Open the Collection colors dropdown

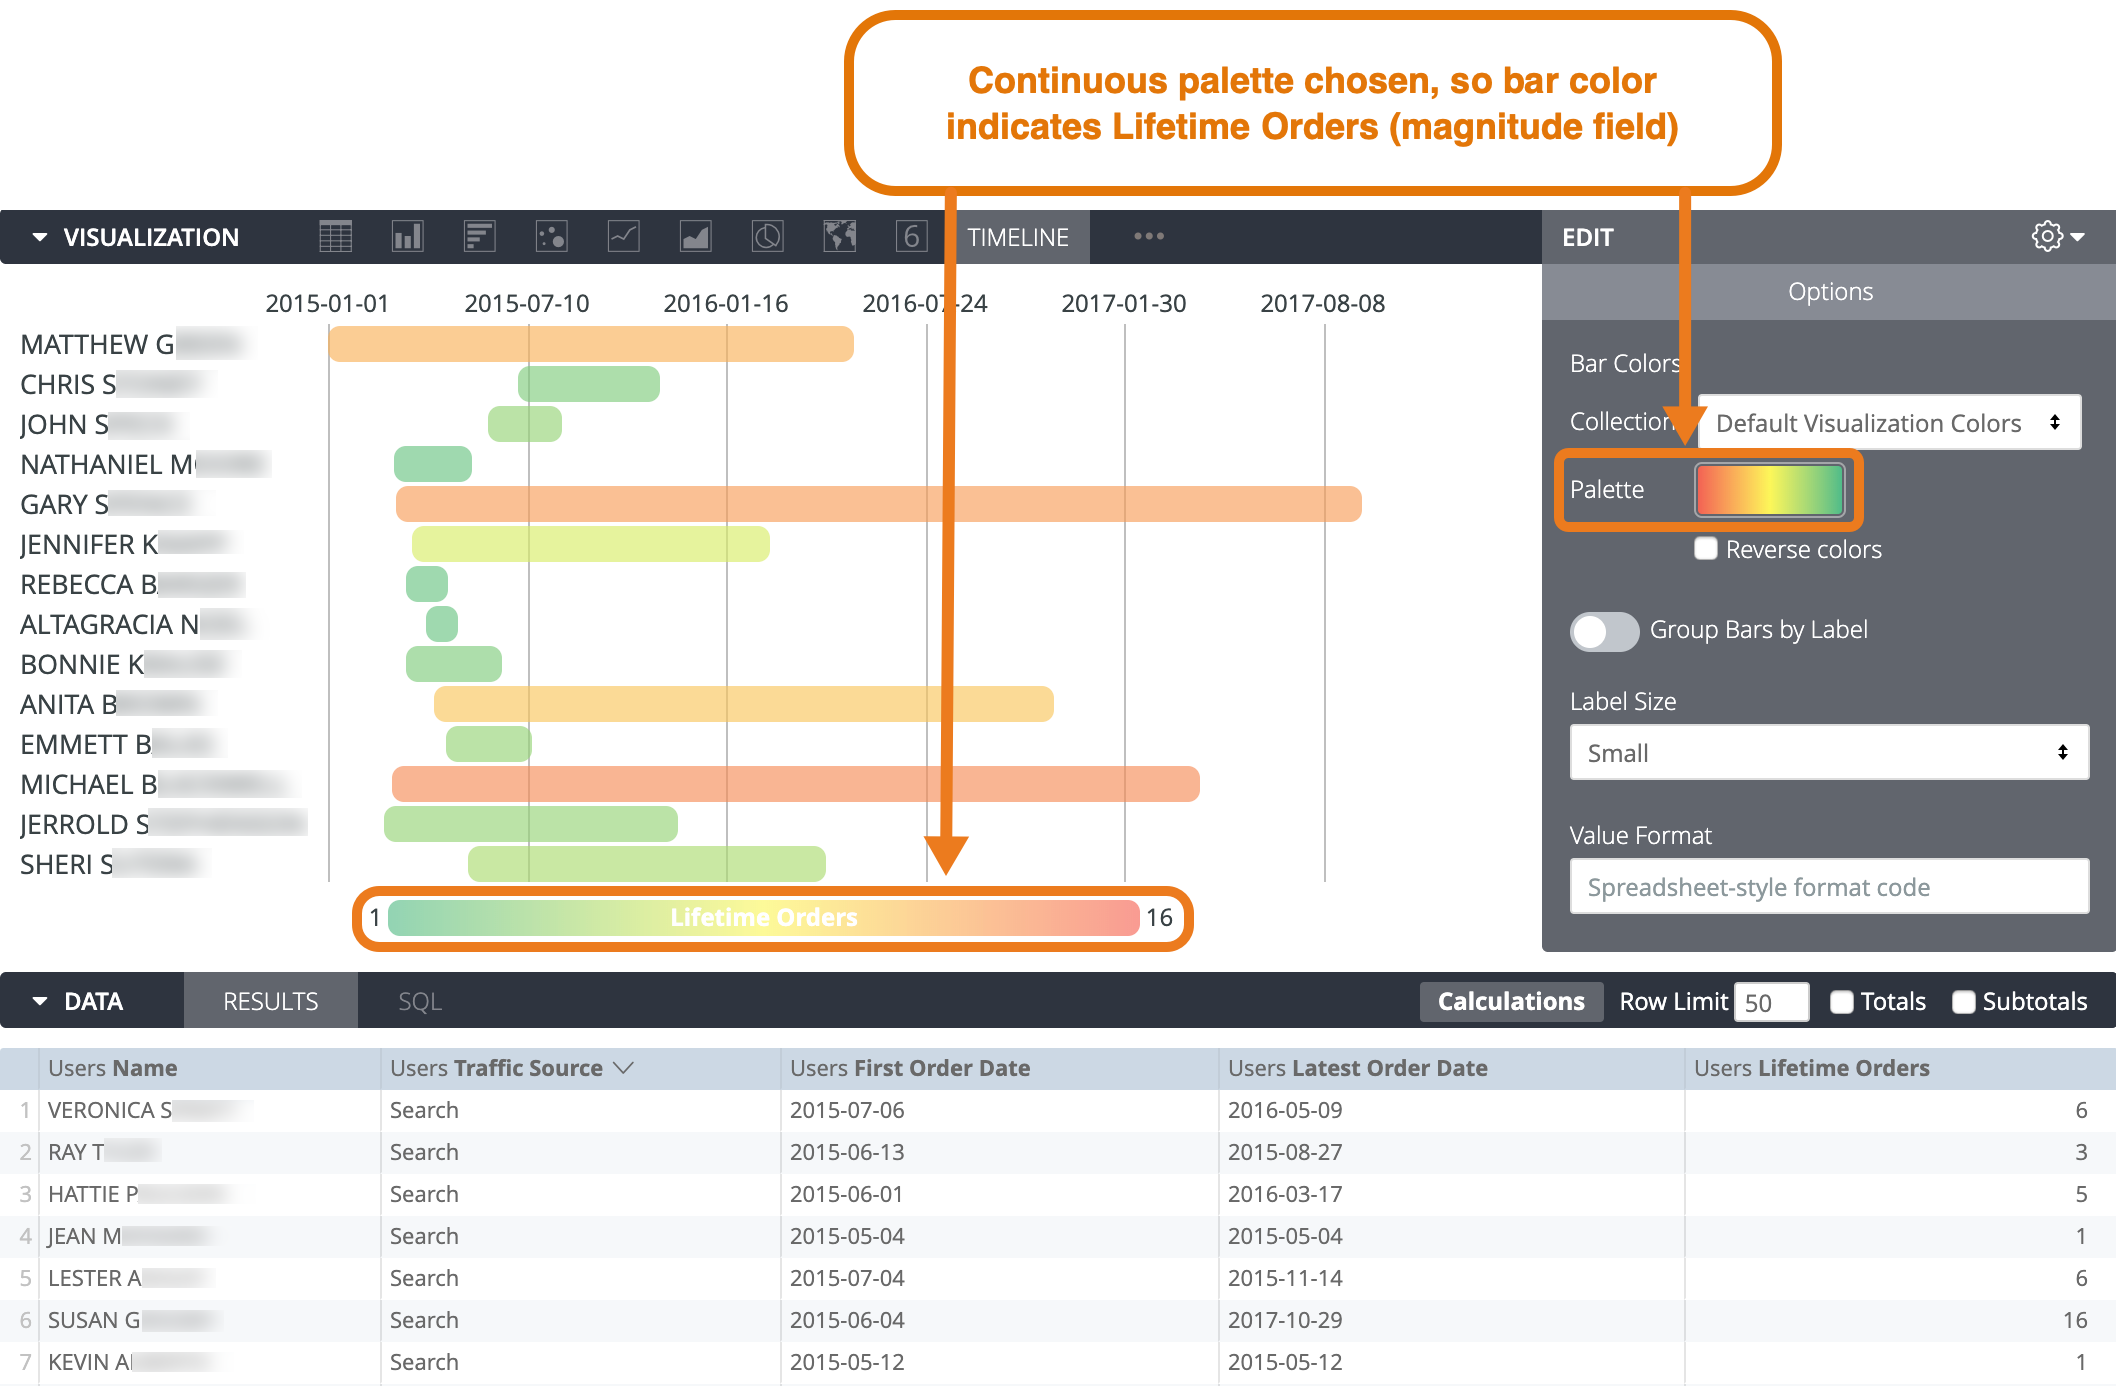(1888, 423)
